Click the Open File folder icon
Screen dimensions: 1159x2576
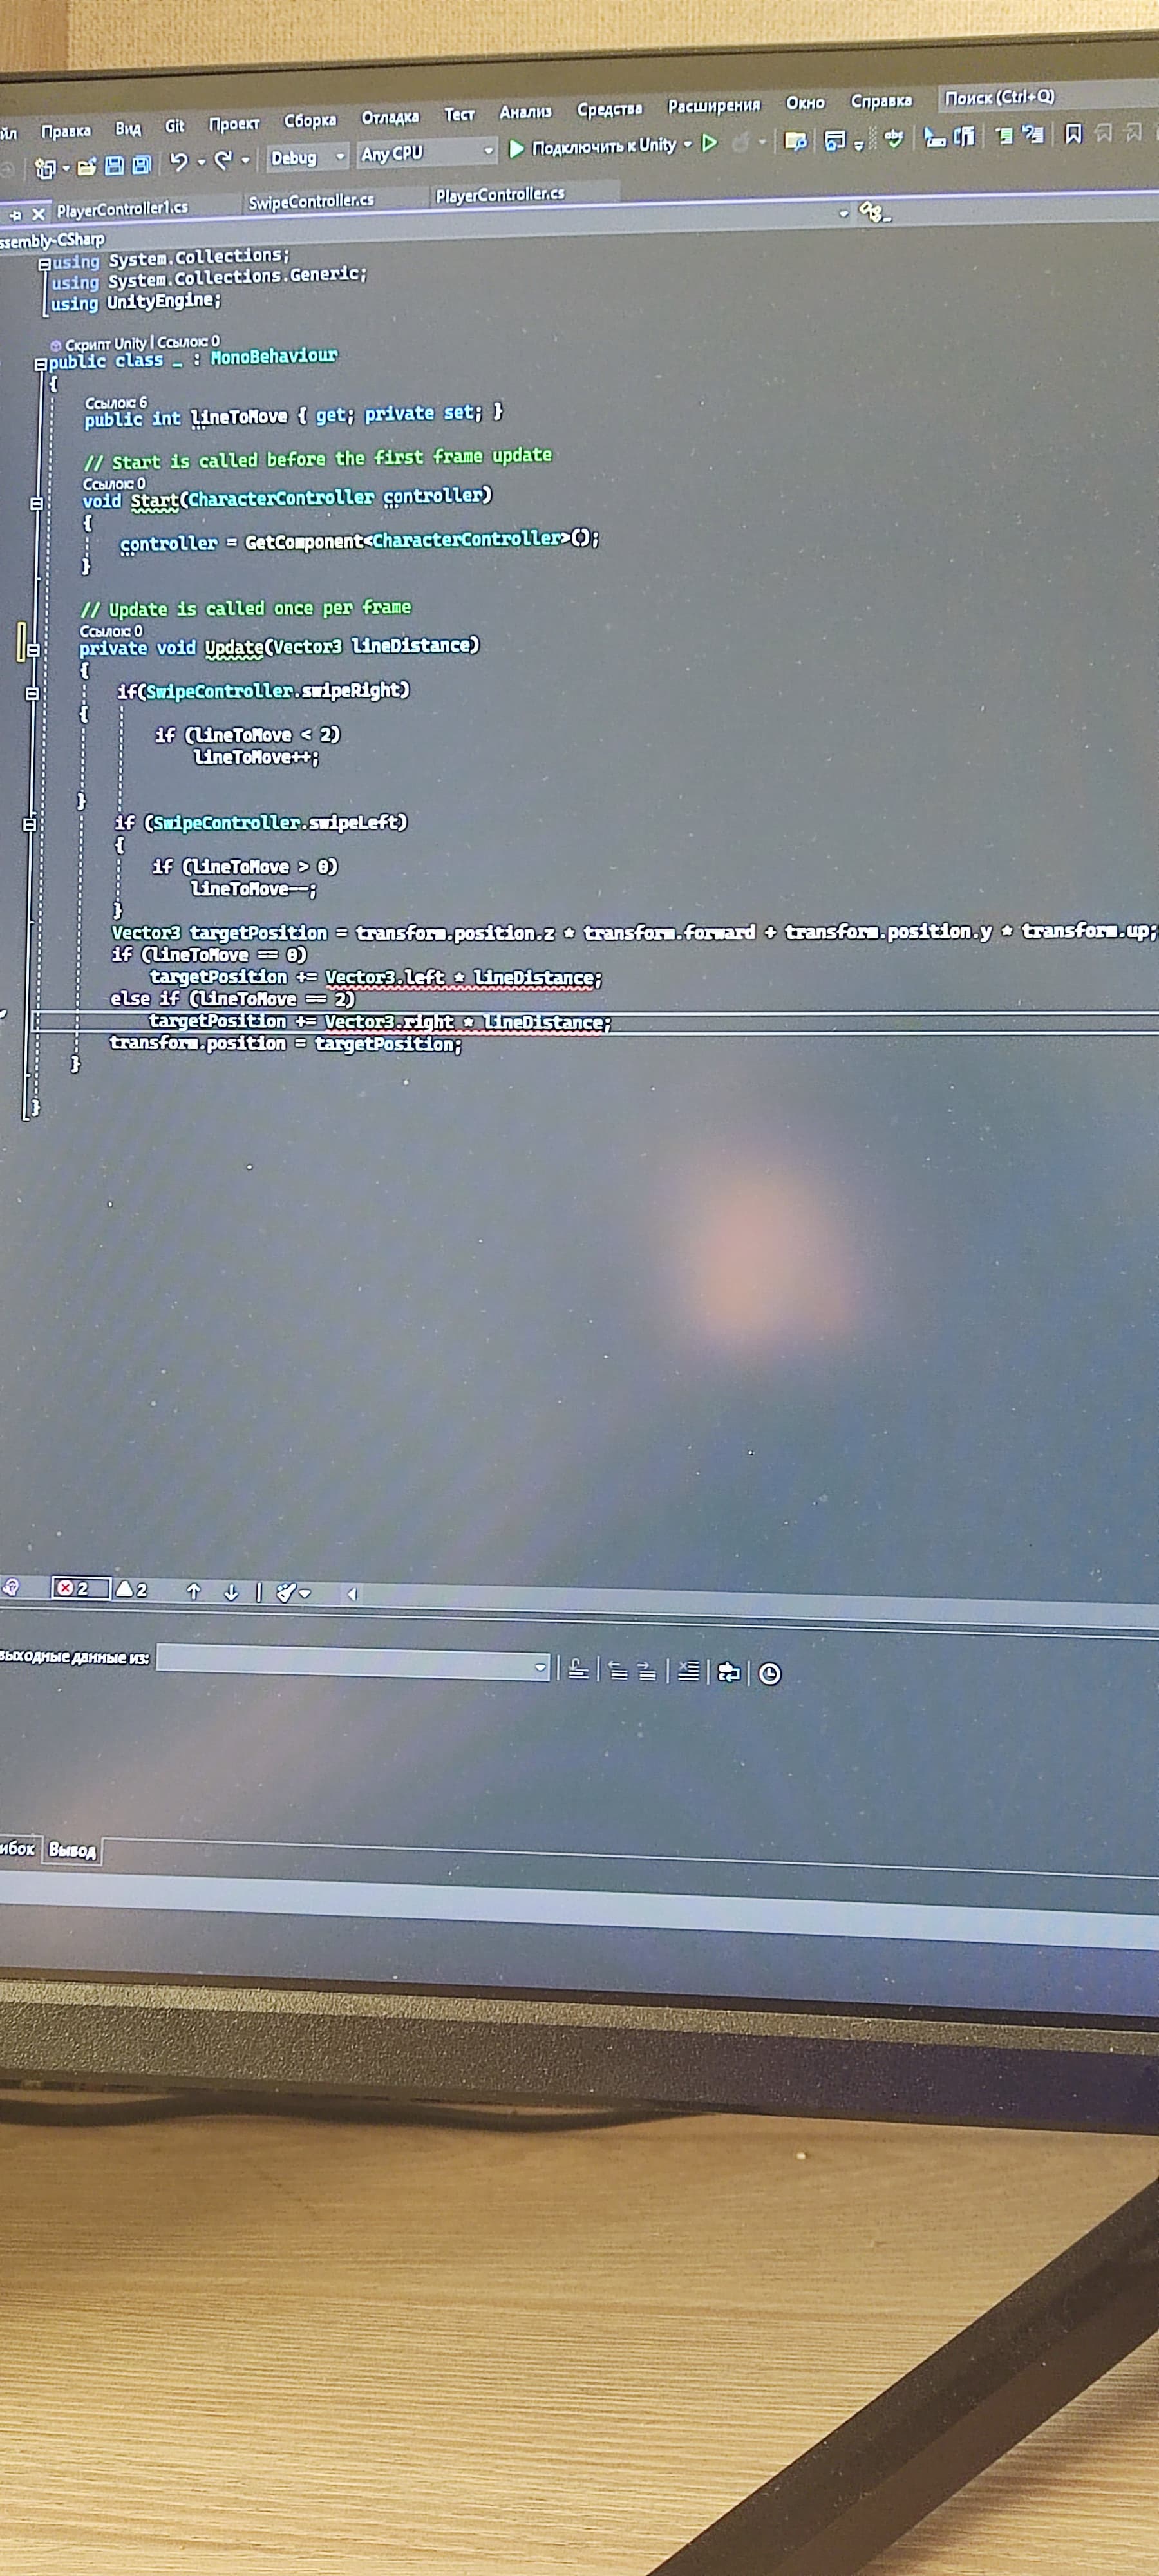point(86,167)
